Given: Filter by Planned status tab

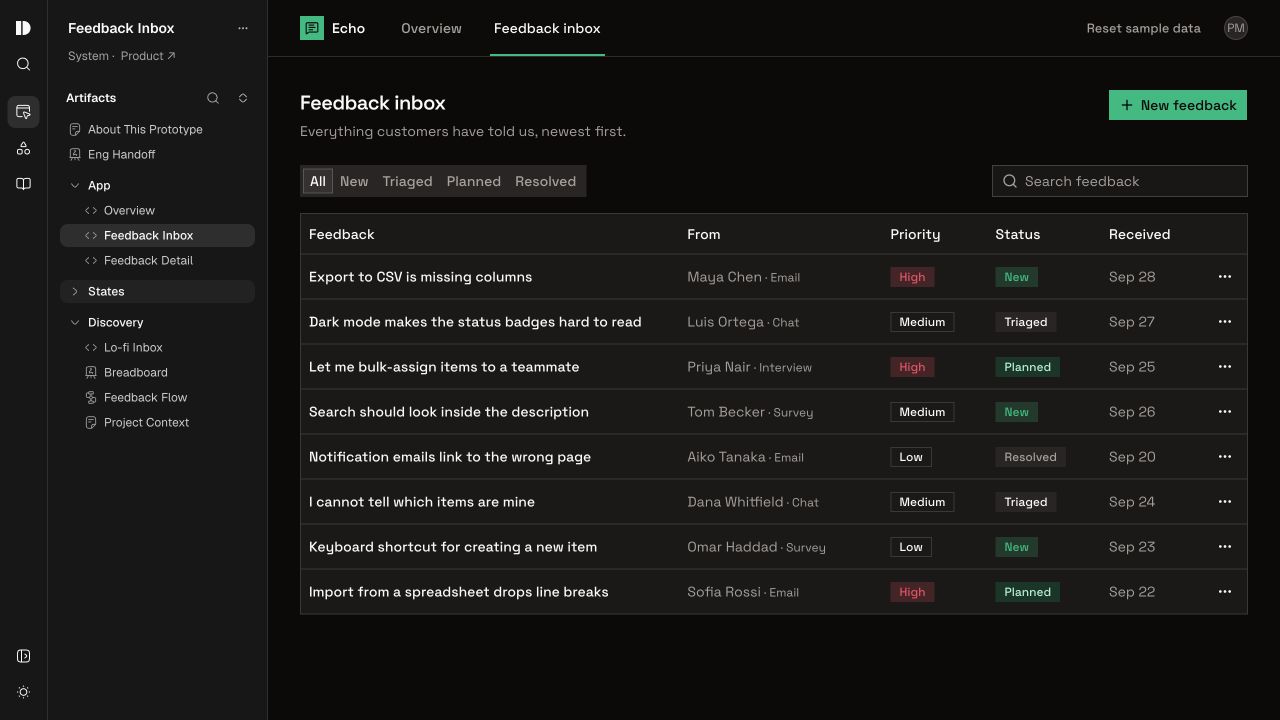Looking at the screenshot, I should (473, 181).
